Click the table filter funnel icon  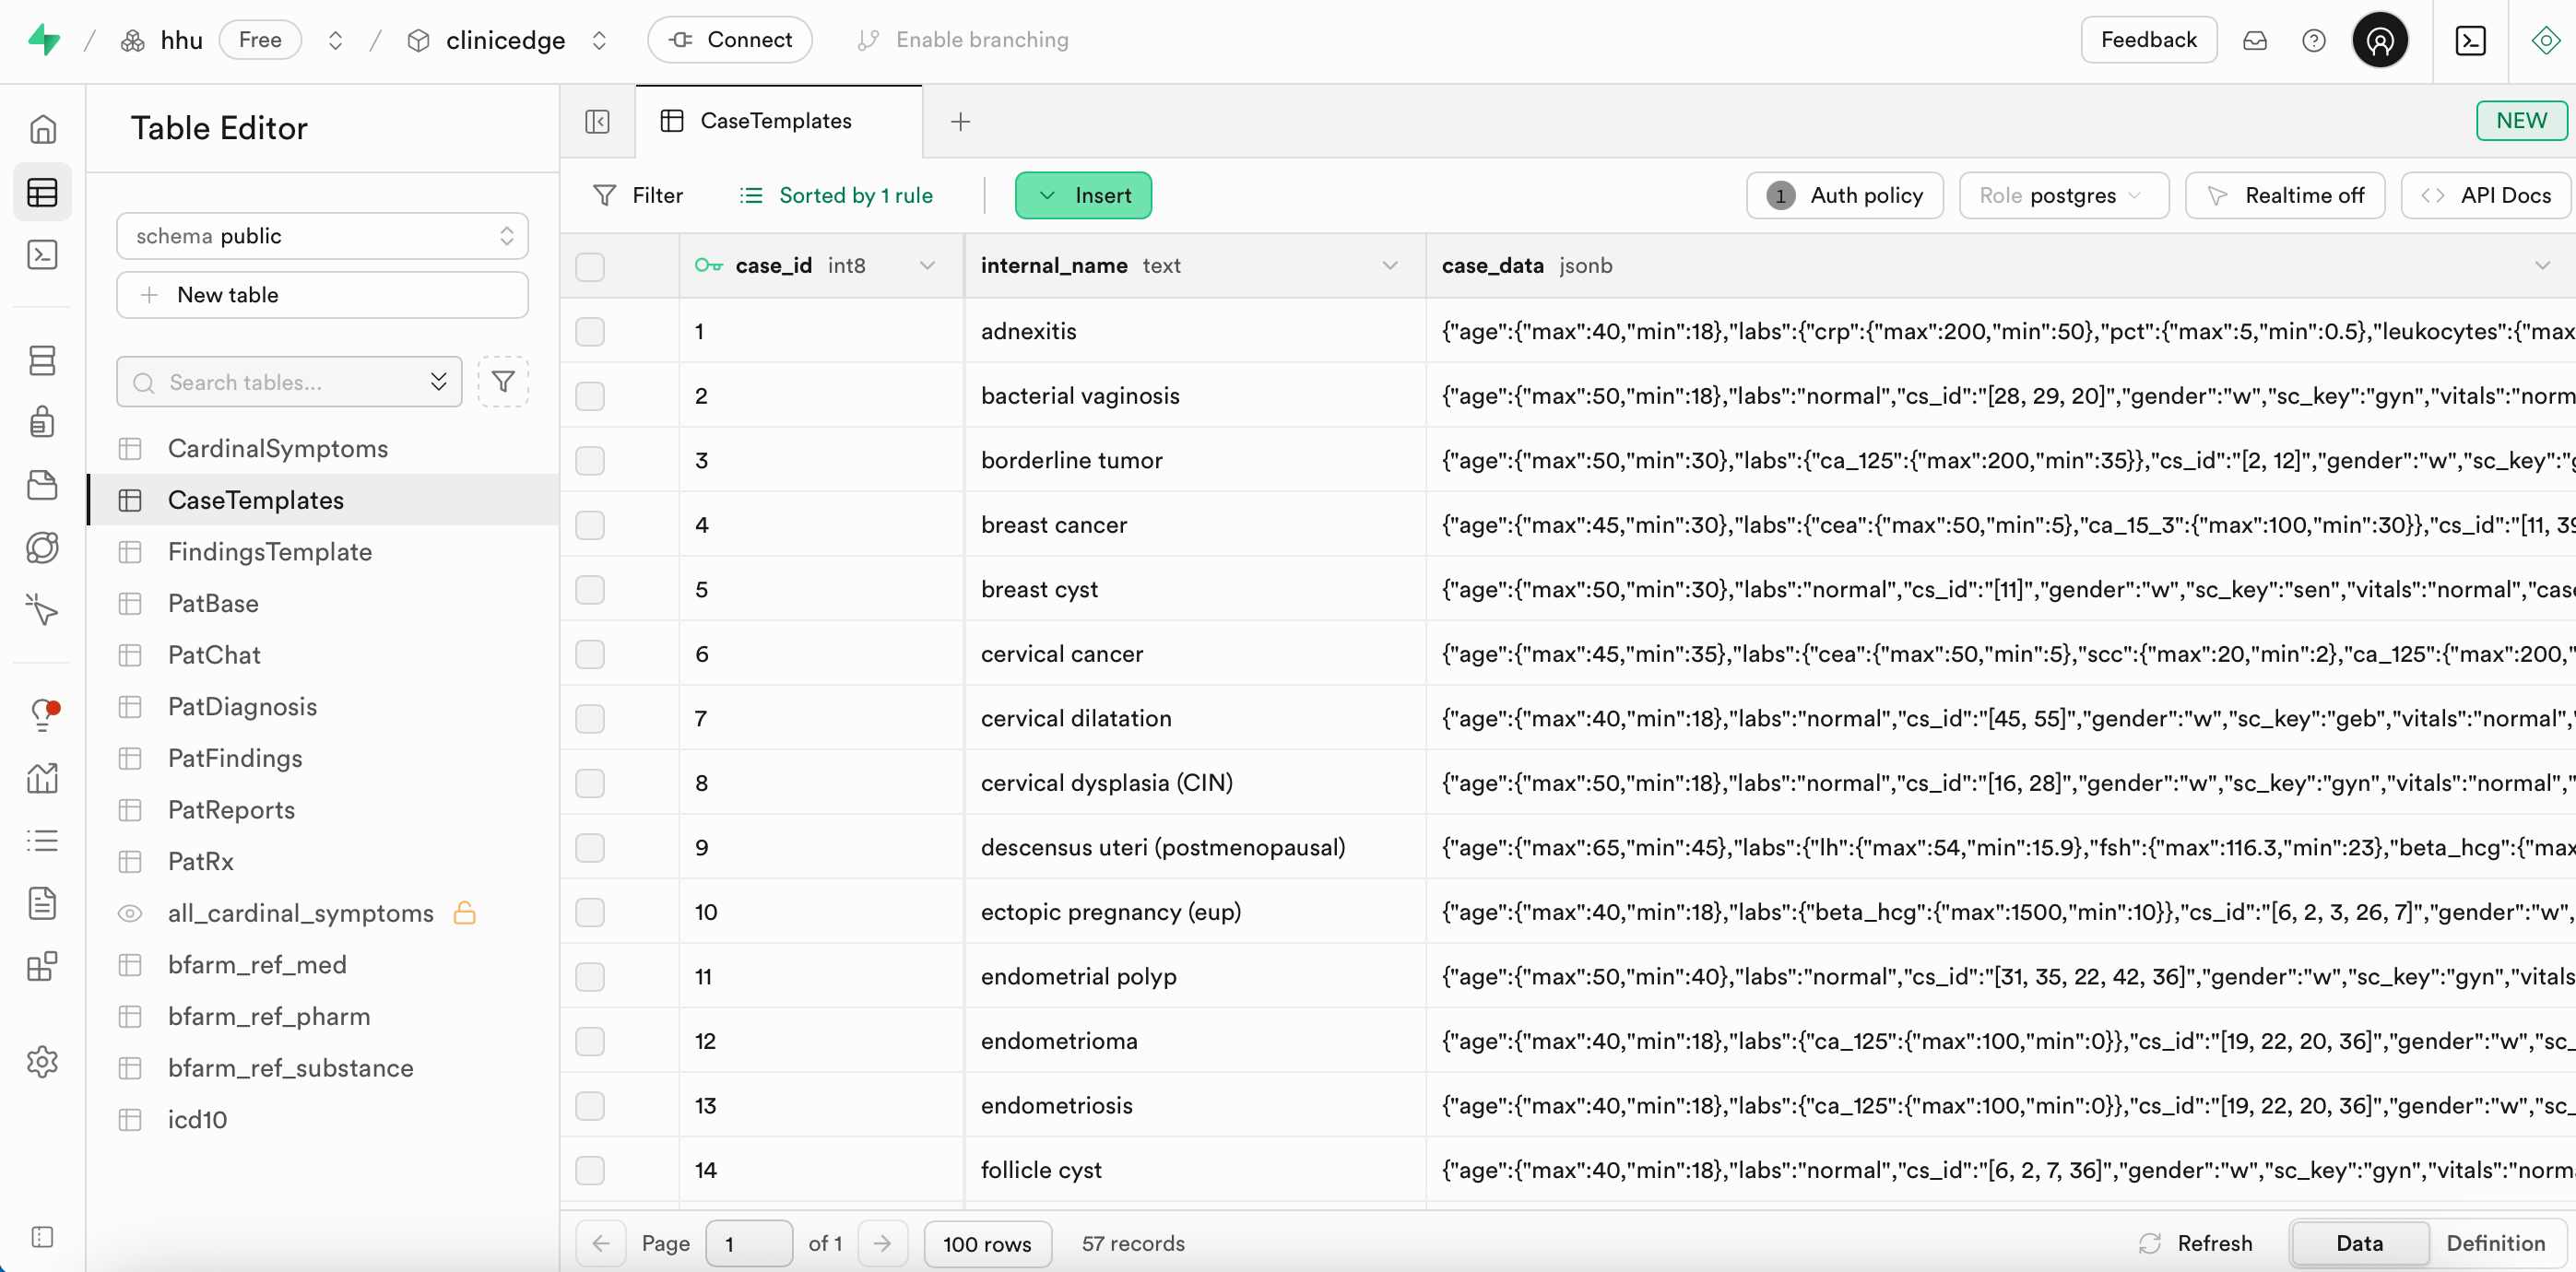tap(503, 382)
